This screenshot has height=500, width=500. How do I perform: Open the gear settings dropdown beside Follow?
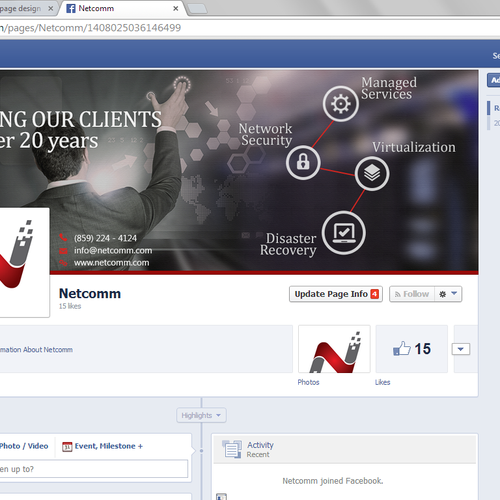(x=448, y=294)
